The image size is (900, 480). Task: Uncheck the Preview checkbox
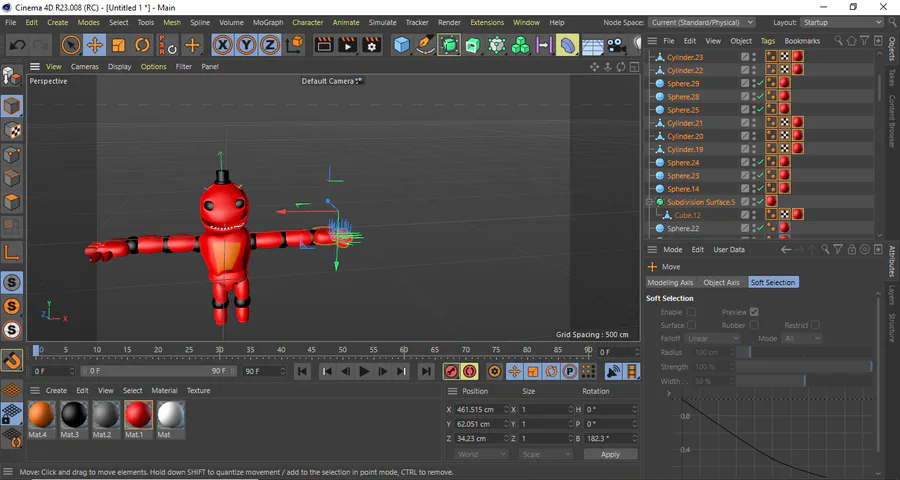(754, 312)
